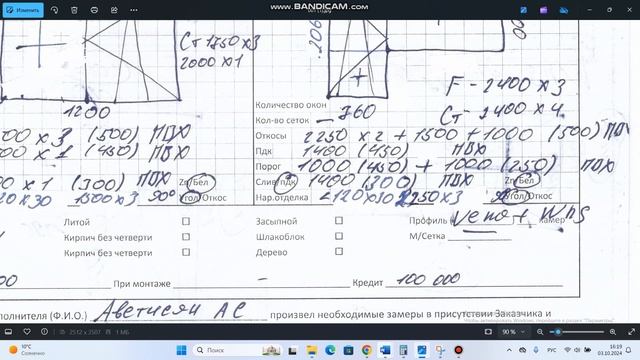The image size is (640, 360).
Task: Switch input language via РУС indicator
Action: point(551,350)
